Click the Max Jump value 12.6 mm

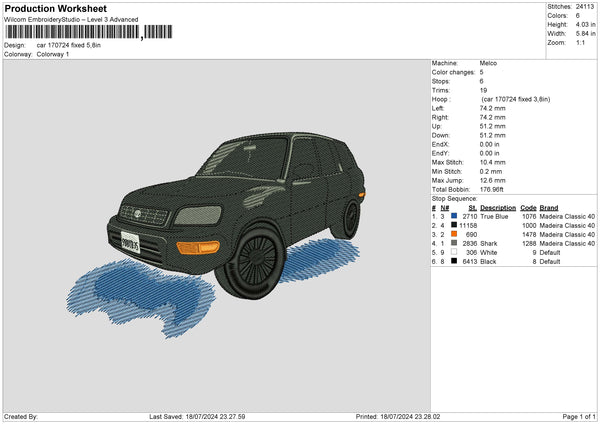click(492, 180)
